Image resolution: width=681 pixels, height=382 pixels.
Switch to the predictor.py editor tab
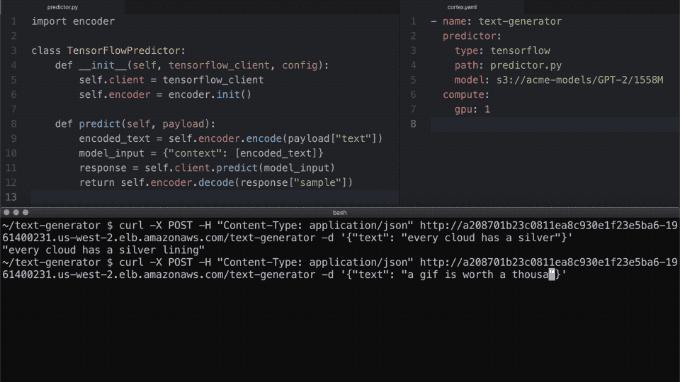(63, 7)
